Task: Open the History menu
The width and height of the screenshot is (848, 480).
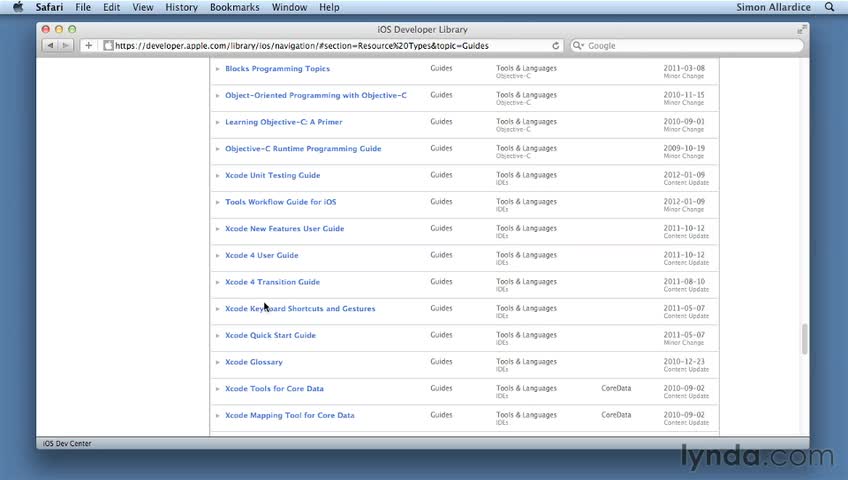Action: coord(181,7)
